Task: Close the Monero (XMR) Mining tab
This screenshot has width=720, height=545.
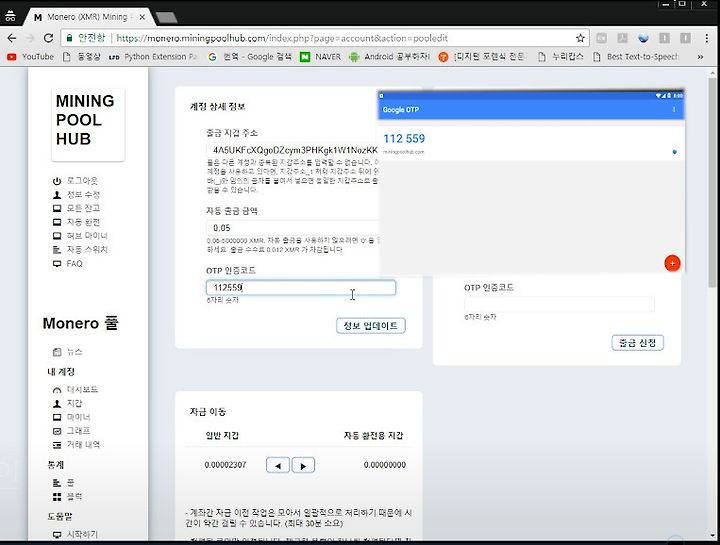Action: pyautogui.click(x=142, y=17)
